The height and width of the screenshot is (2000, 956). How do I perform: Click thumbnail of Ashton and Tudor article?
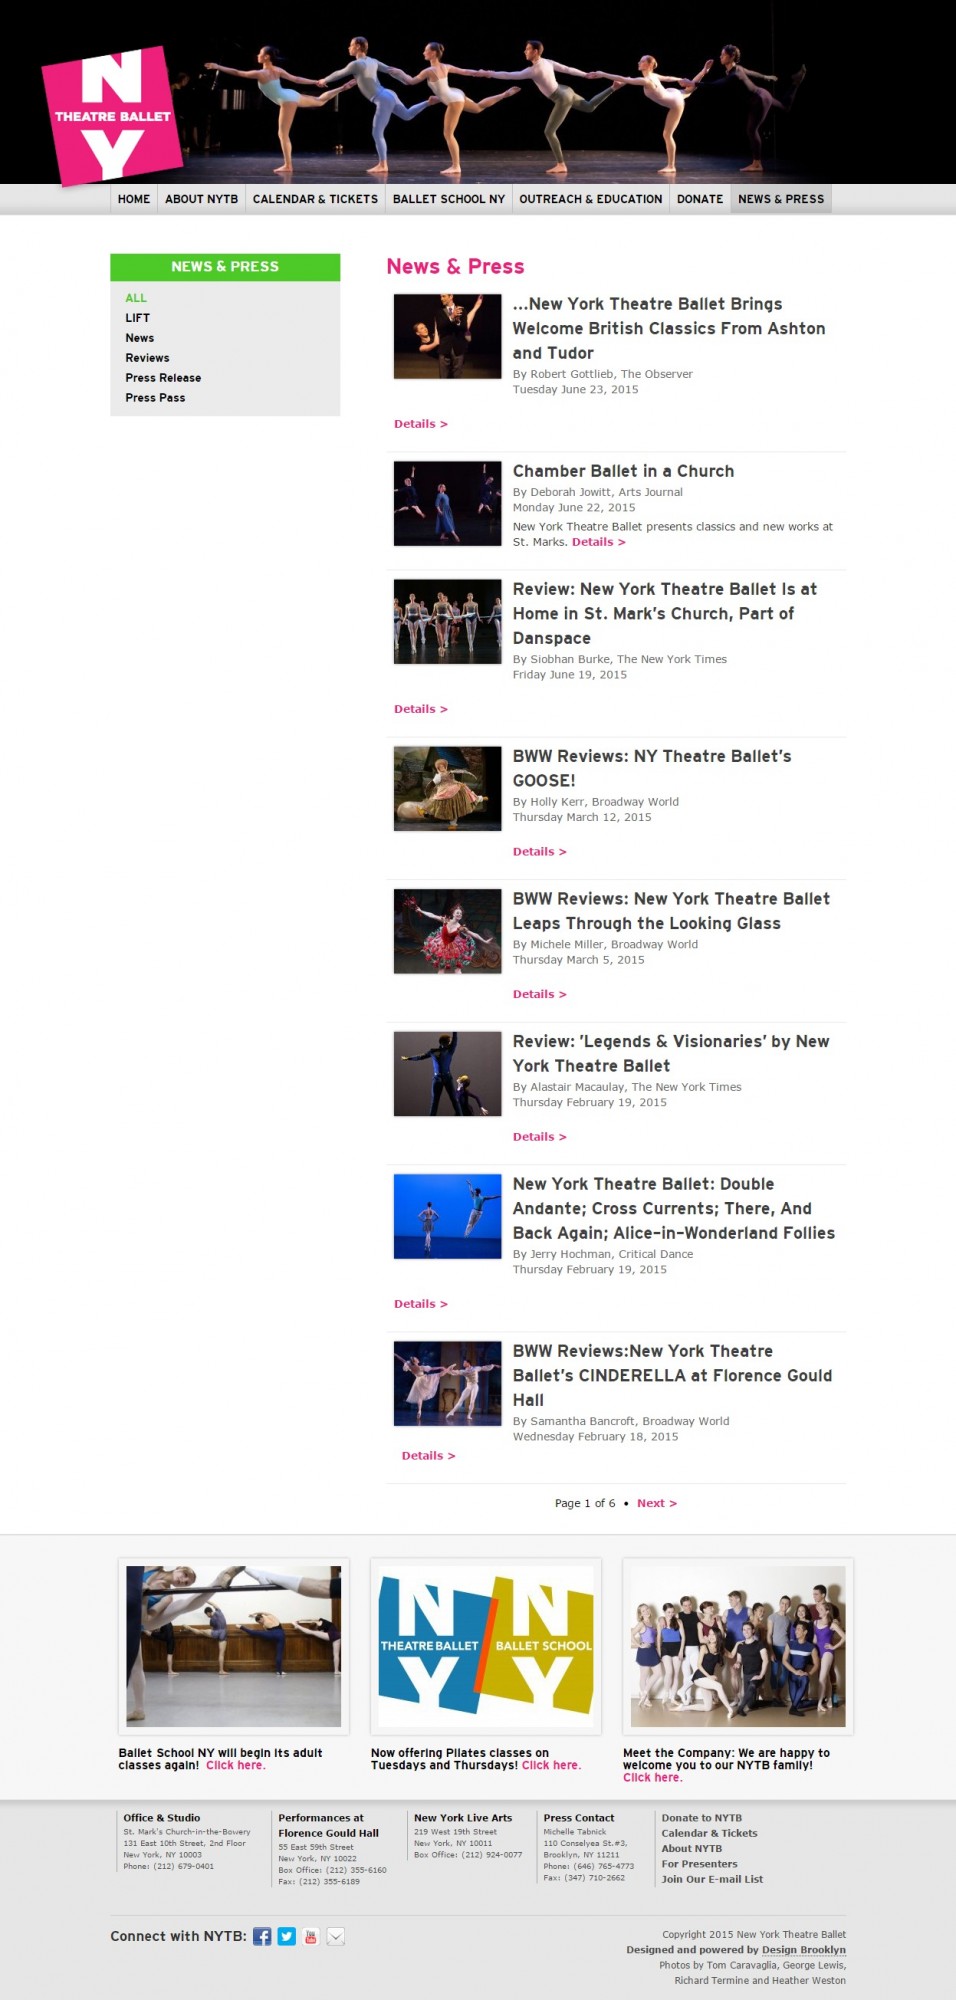click(x=447, y=336)
